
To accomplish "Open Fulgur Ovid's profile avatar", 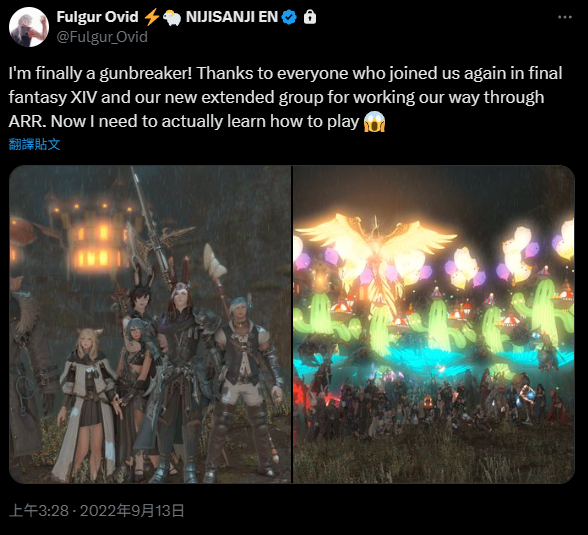I will 29,27.
